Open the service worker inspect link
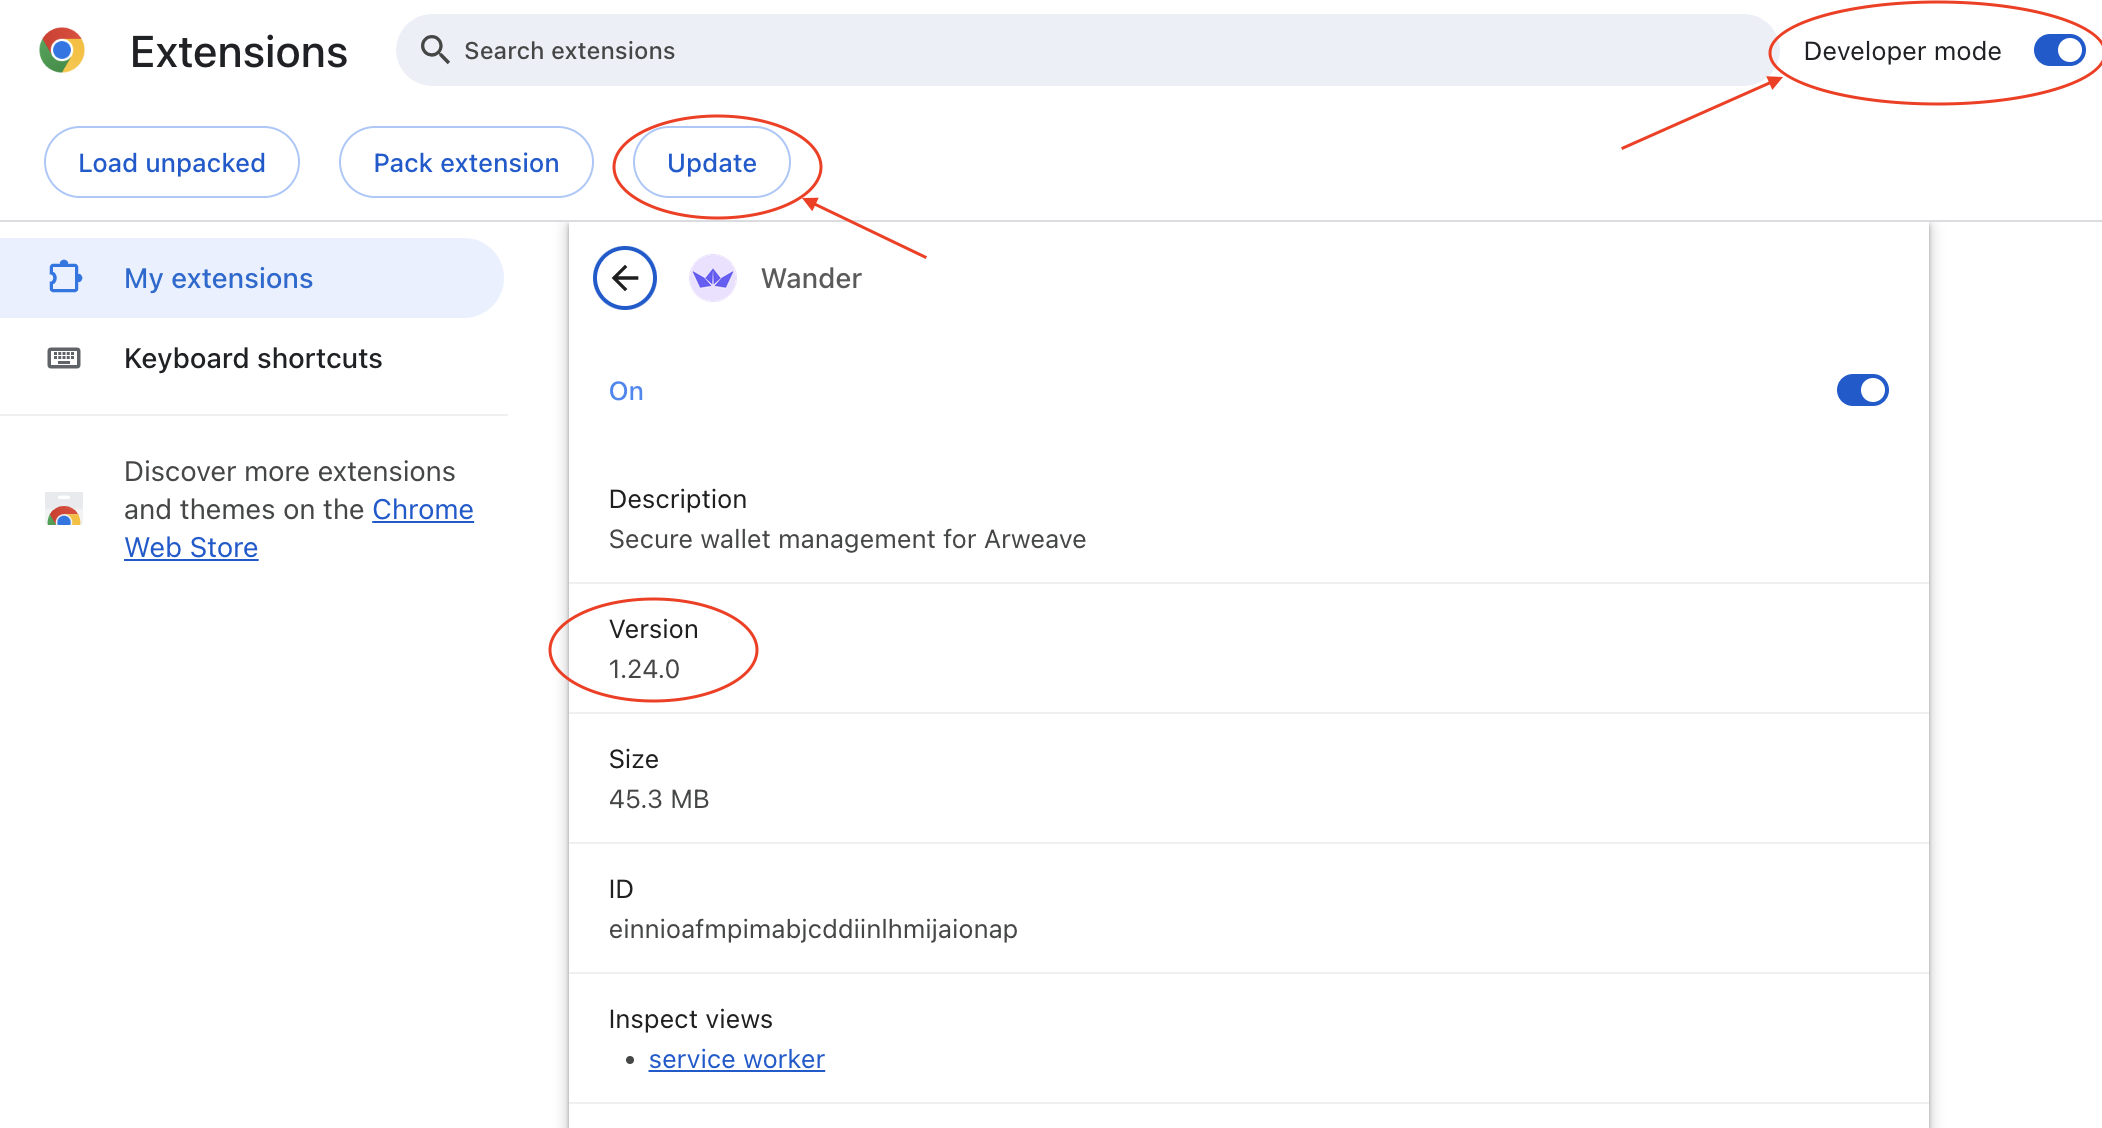 [x=737, y=1059]
